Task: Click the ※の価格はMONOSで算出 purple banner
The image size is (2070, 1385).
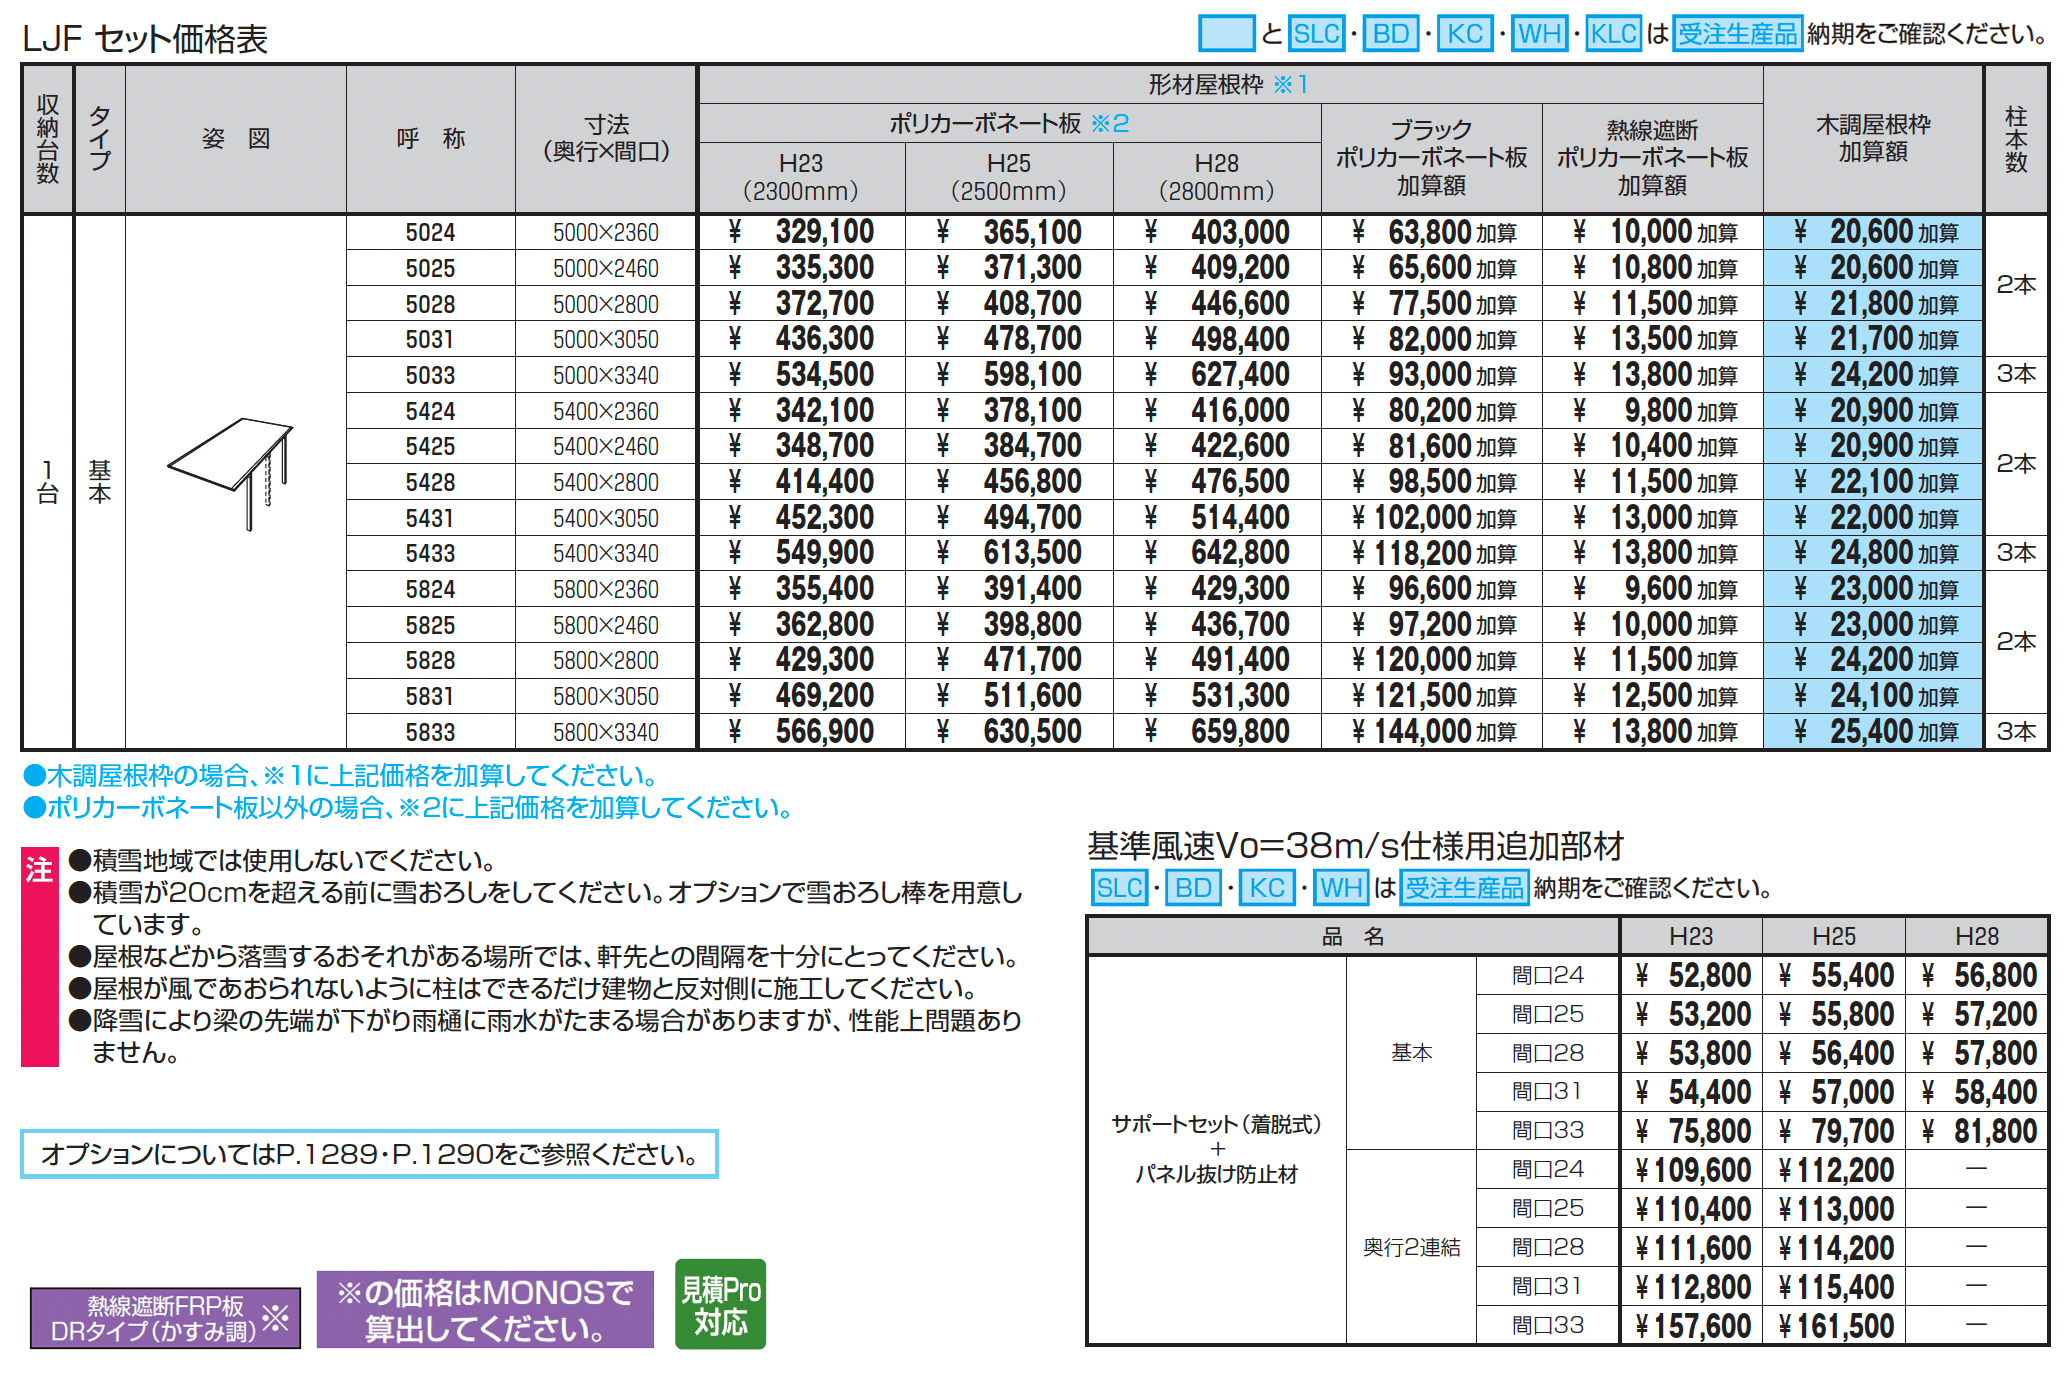Action: pyautogui.click(x=485, y=1310)
